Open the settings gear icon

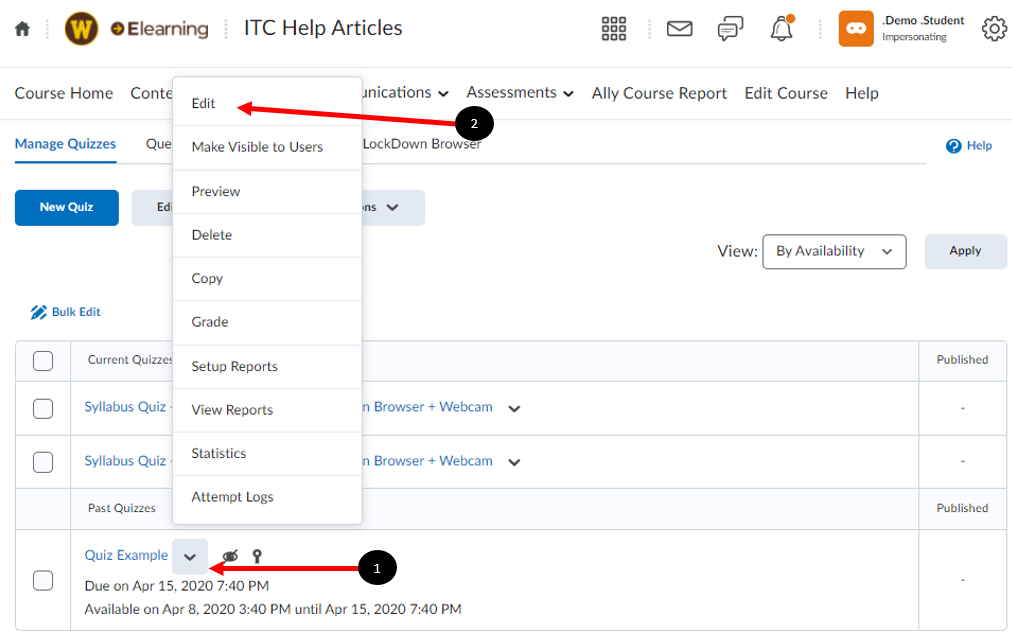(x=995, y=29)
